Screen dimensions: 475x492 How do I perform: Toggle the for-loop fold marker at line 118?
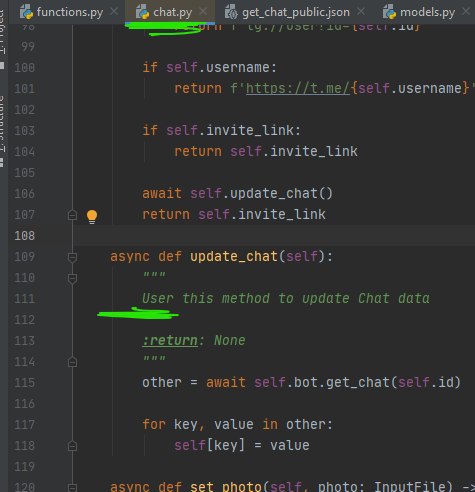point(72,446)
